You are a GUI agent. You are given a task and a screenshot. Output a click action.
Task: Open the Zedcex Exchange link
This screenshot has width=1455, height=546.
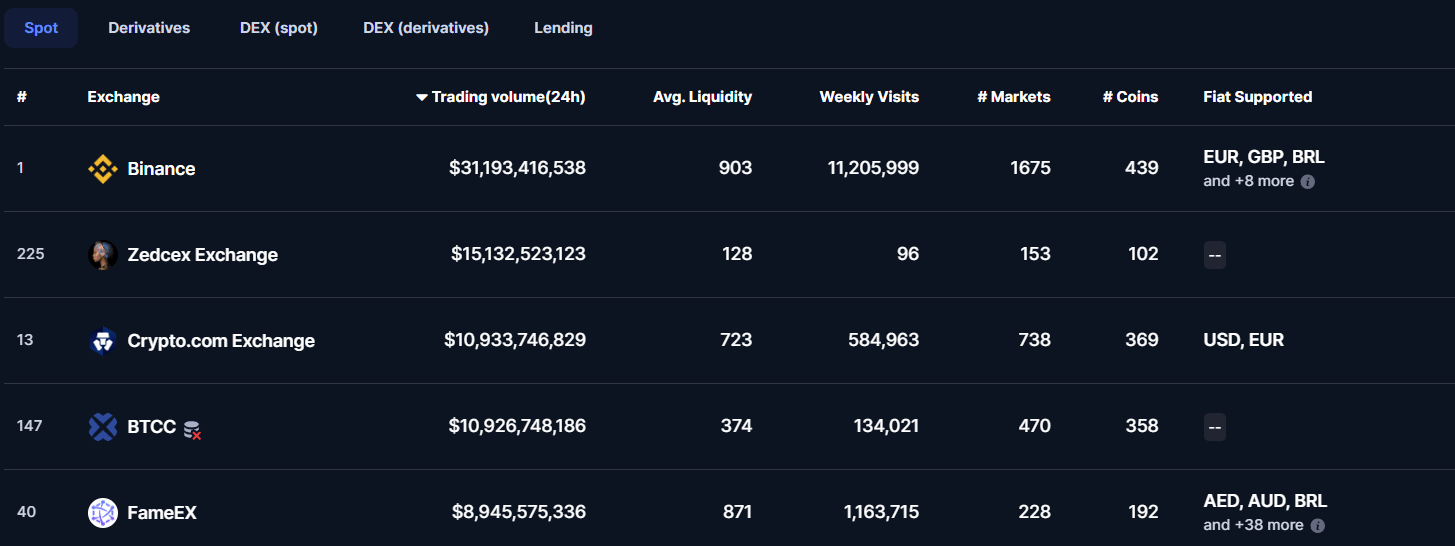[x=203, y=255]
